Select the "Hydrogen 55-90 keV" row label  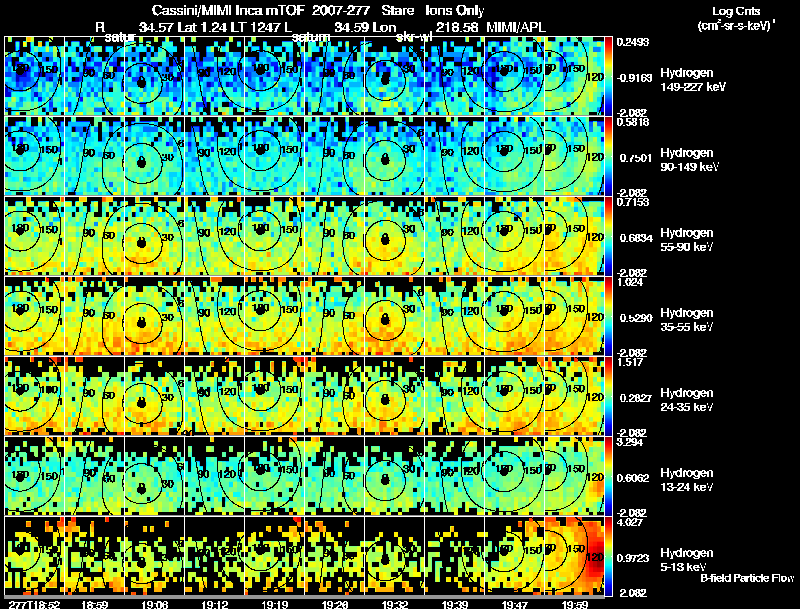[686, 240]
